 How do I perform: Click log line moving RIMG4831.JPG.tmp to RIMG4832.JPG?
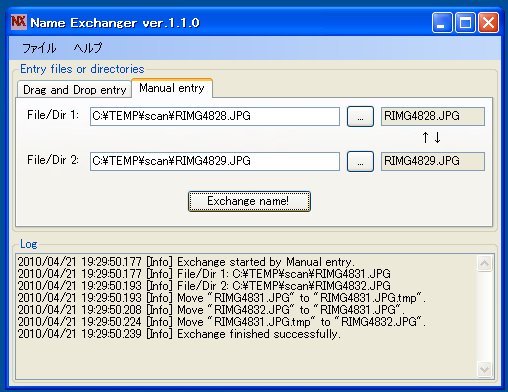click(222, 322)
